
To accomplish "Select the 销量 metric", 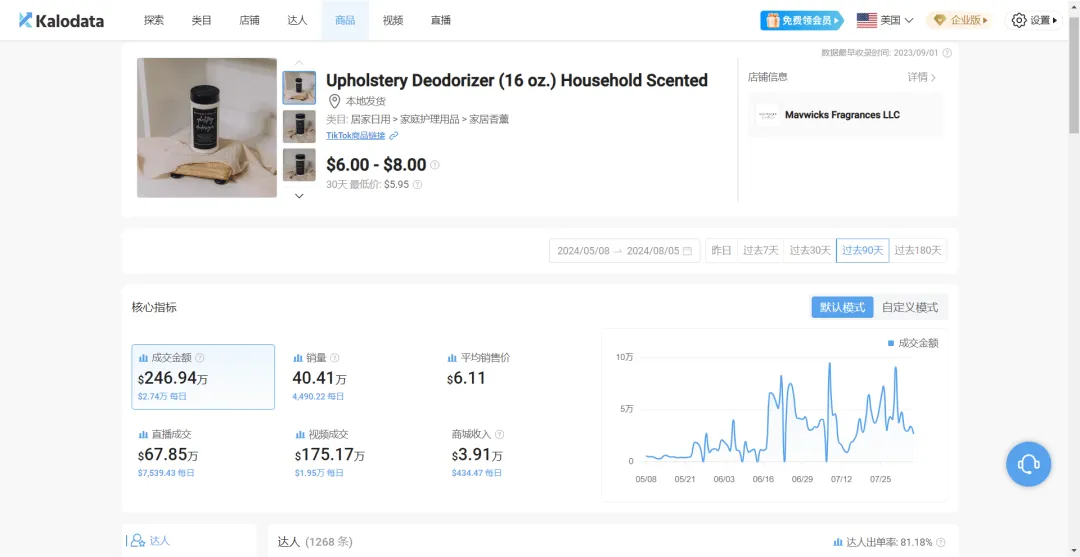I will [320, 377].
